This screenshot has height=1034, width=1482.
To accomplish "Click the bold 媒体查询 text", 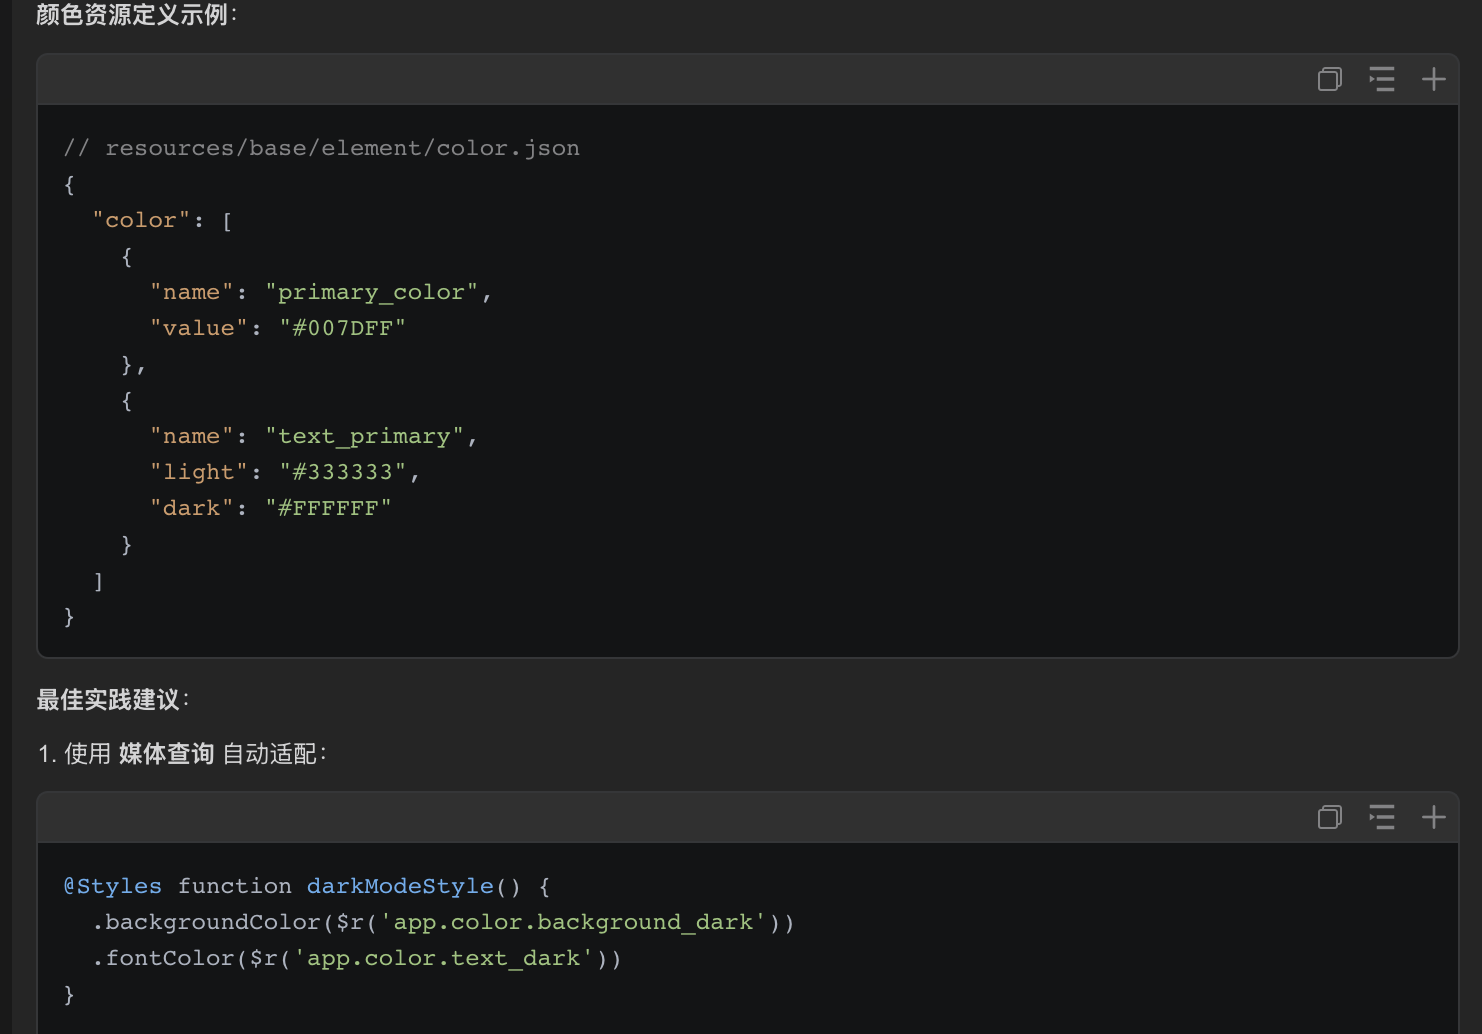I will pos(166,754).
